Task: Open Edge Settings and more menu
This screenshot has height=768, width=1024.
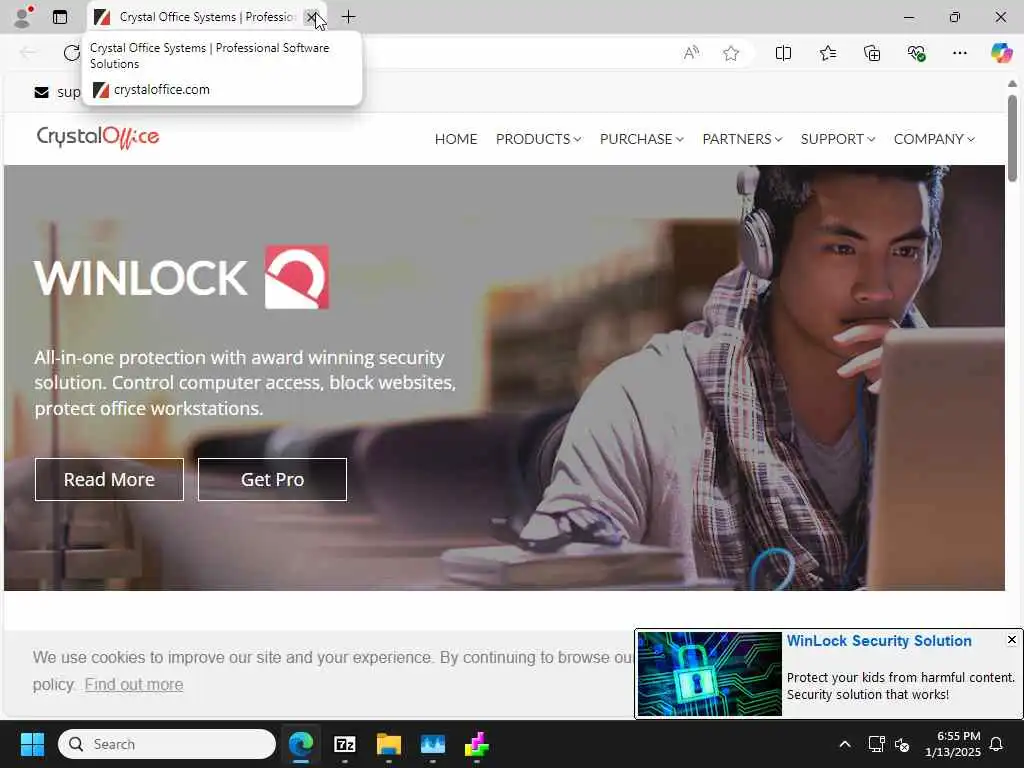Action: pyautogui.click(x=959, y=53)
